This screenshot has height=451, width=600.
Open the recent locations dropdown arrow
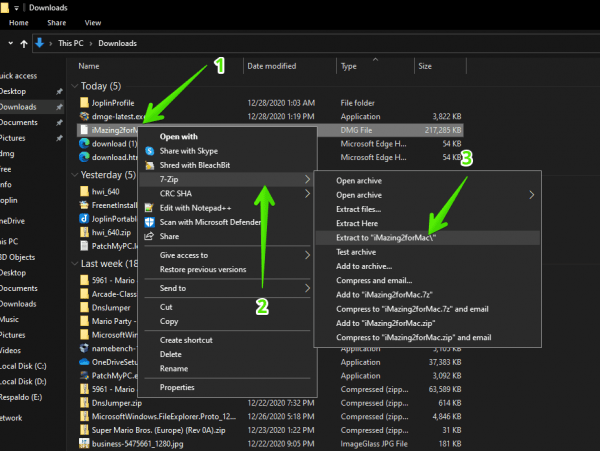pyautogui.click(x=11, y=43)
